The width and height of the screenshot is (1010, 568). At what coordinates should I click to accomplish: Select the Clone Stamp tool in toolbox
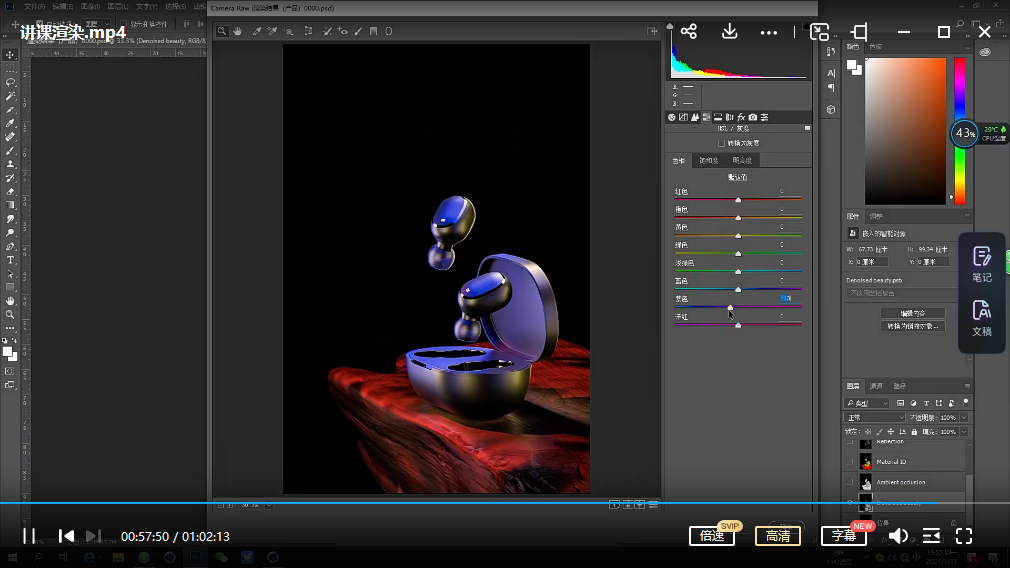click(10, 164)
